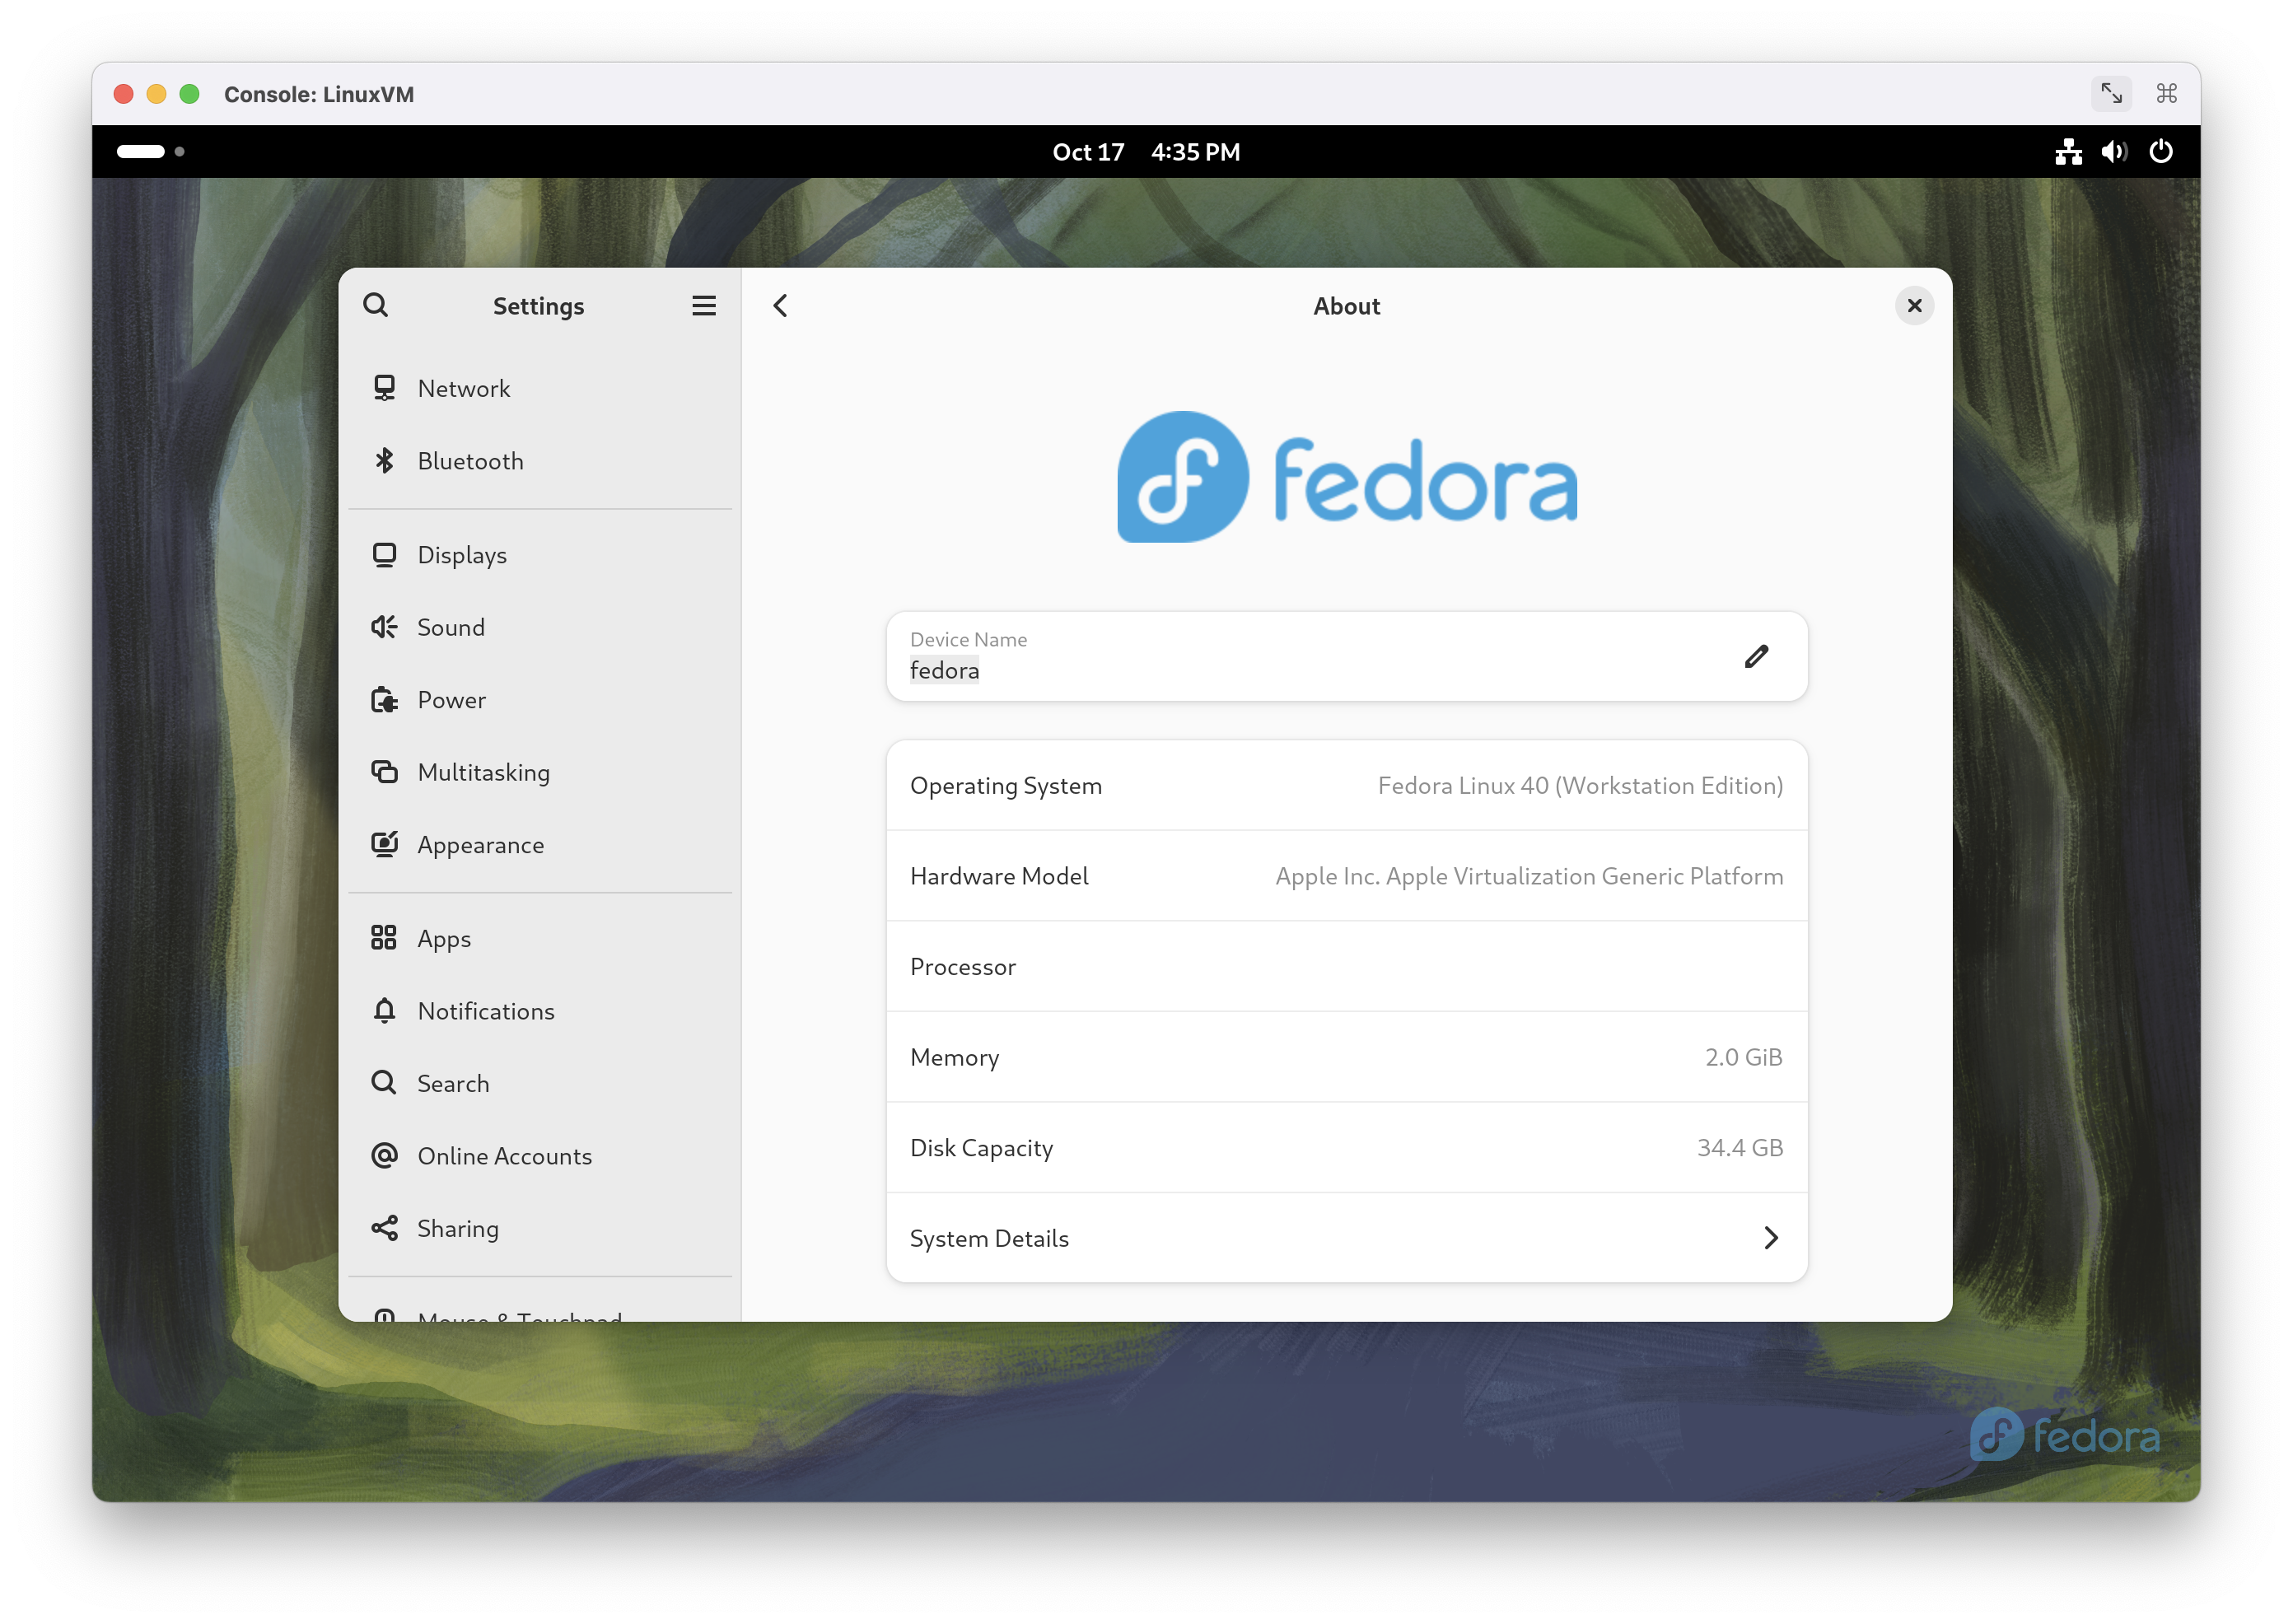This screenshot has width=2293, height=1624.
Task: Open the Apps settings panel
Action: pos(540,937)
